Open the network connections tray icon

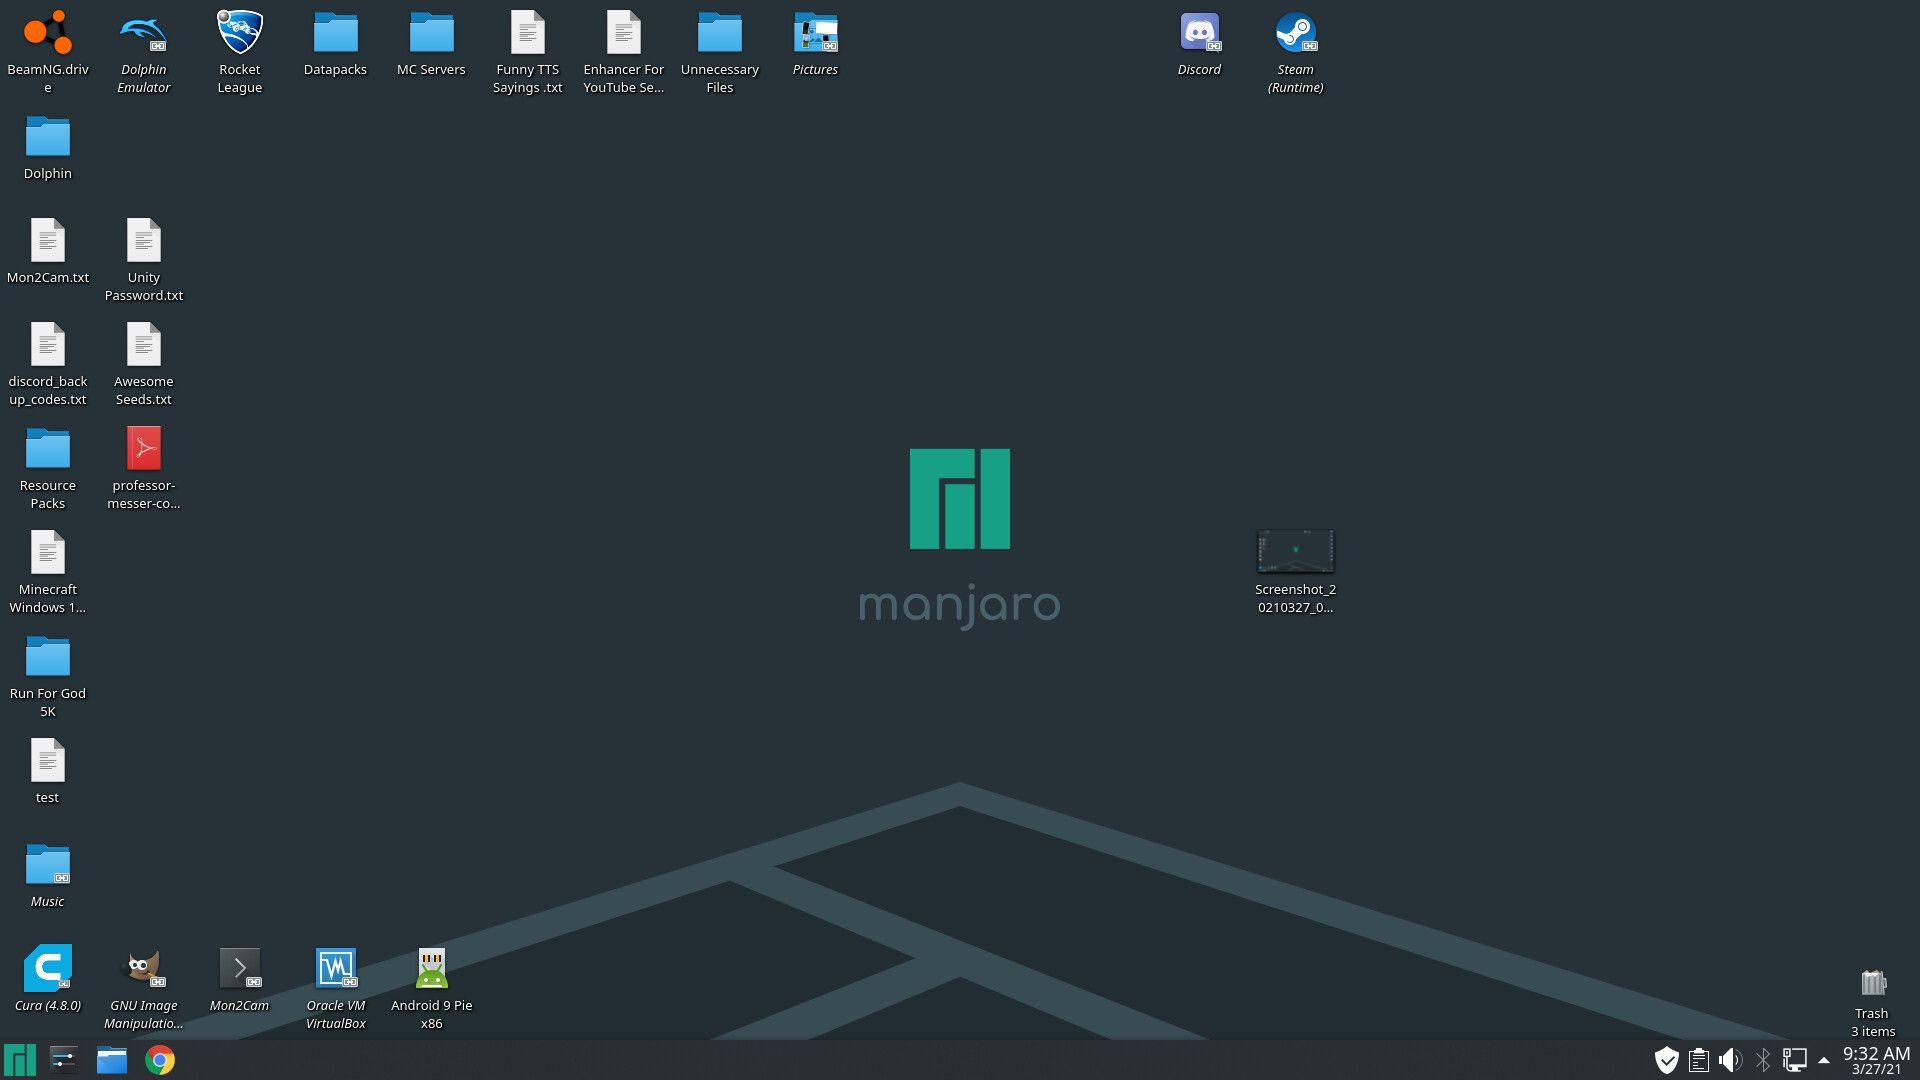click(x=1794, y=1060)
